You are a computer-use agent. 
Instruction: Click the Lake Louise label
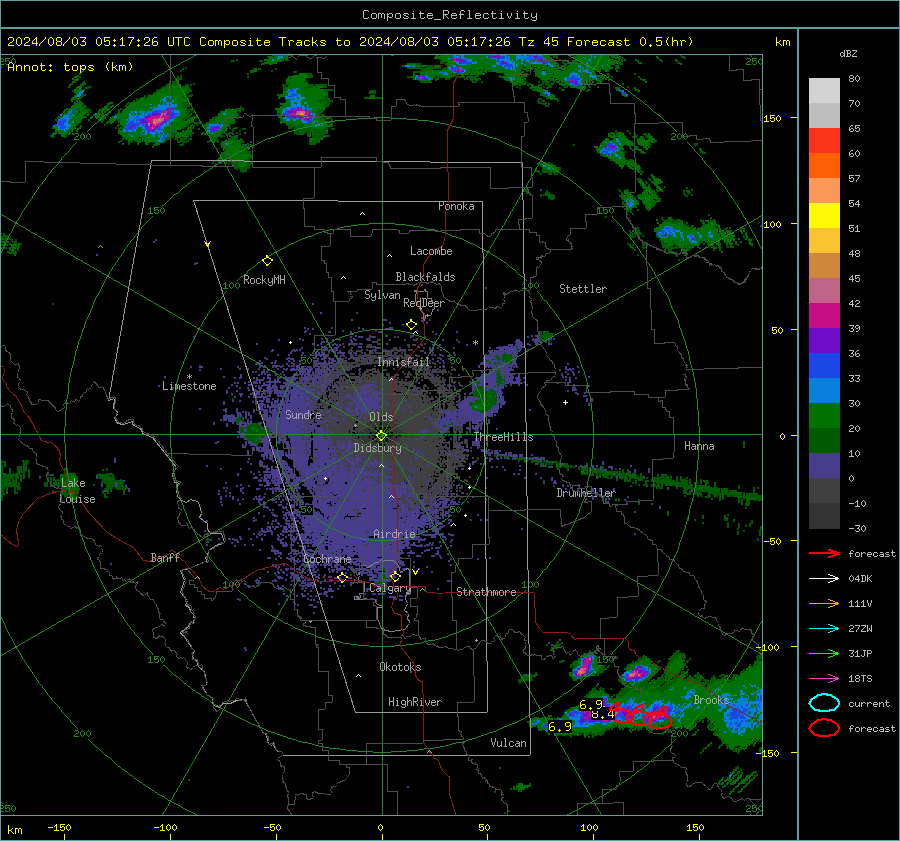pyautogui.click(x=77, y=491)
